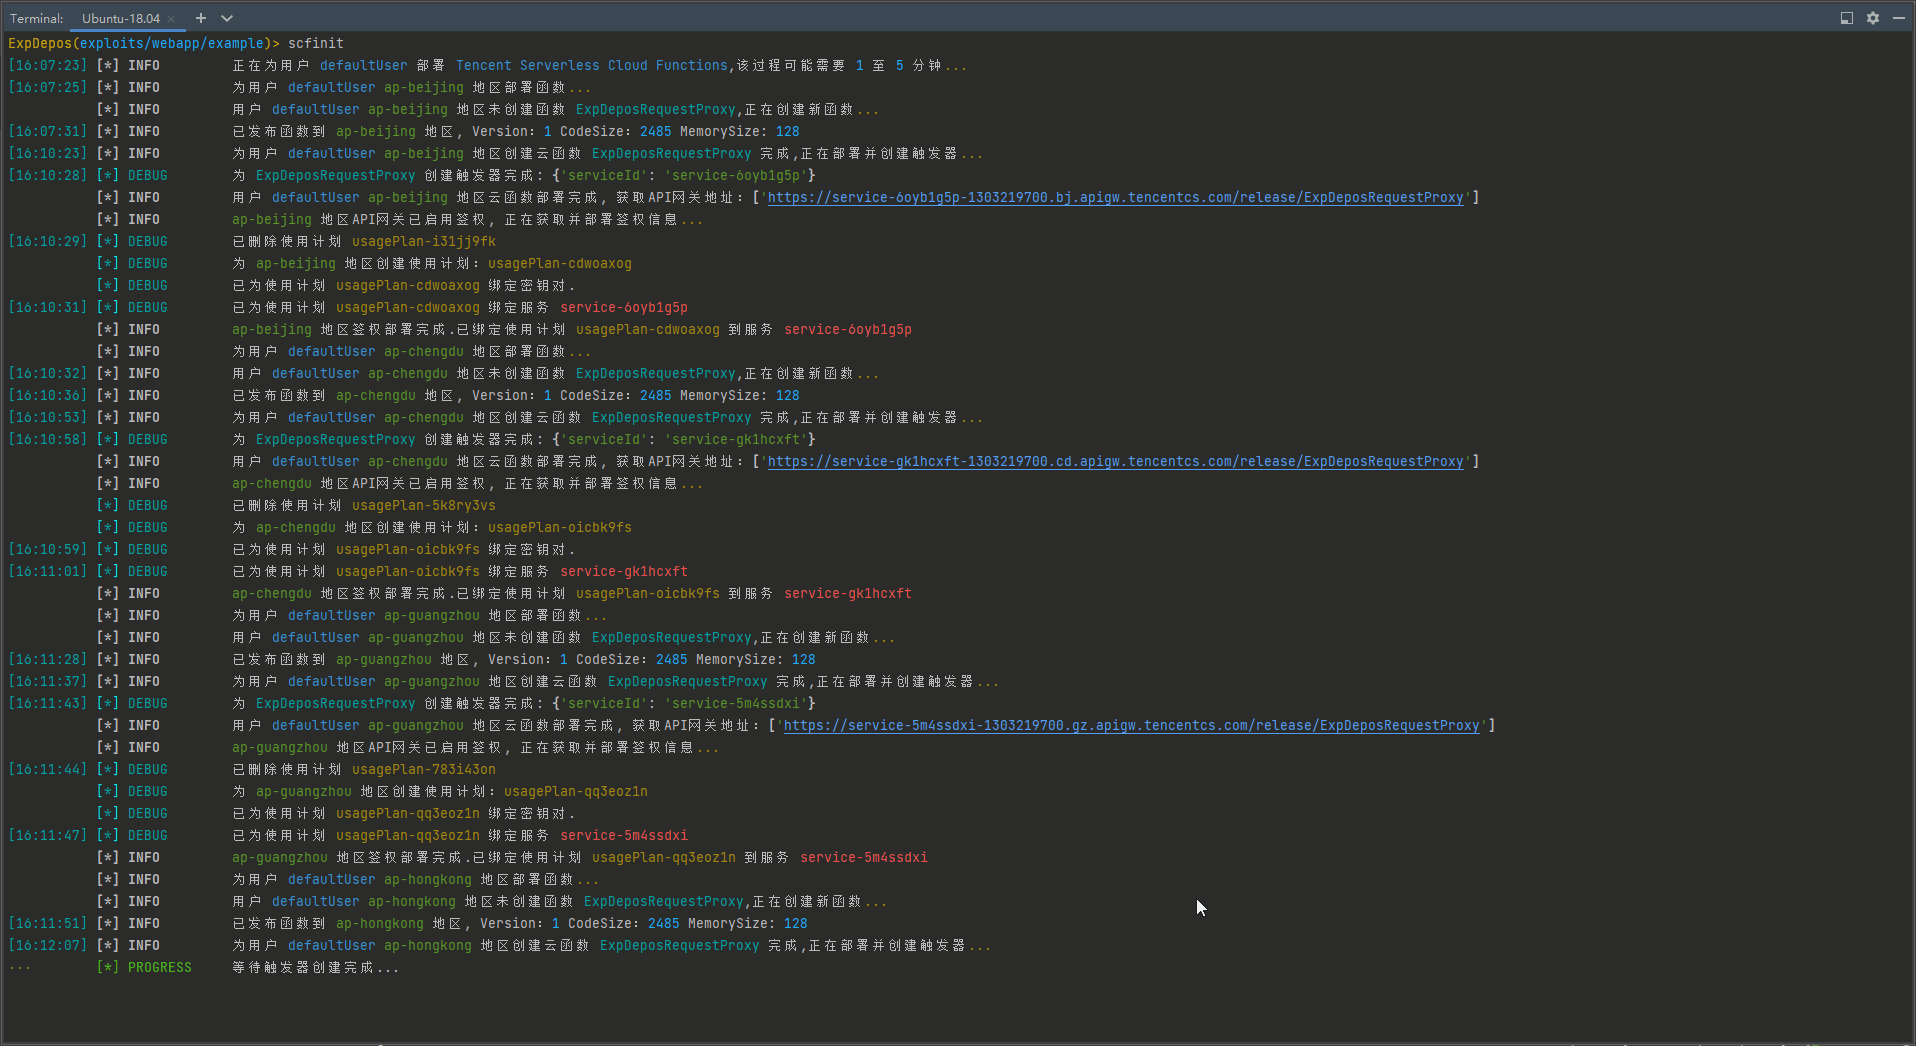Click usagePlan-i31jj9fk text
This screenshot has height=1046, width=1916.
click(424, 242)
